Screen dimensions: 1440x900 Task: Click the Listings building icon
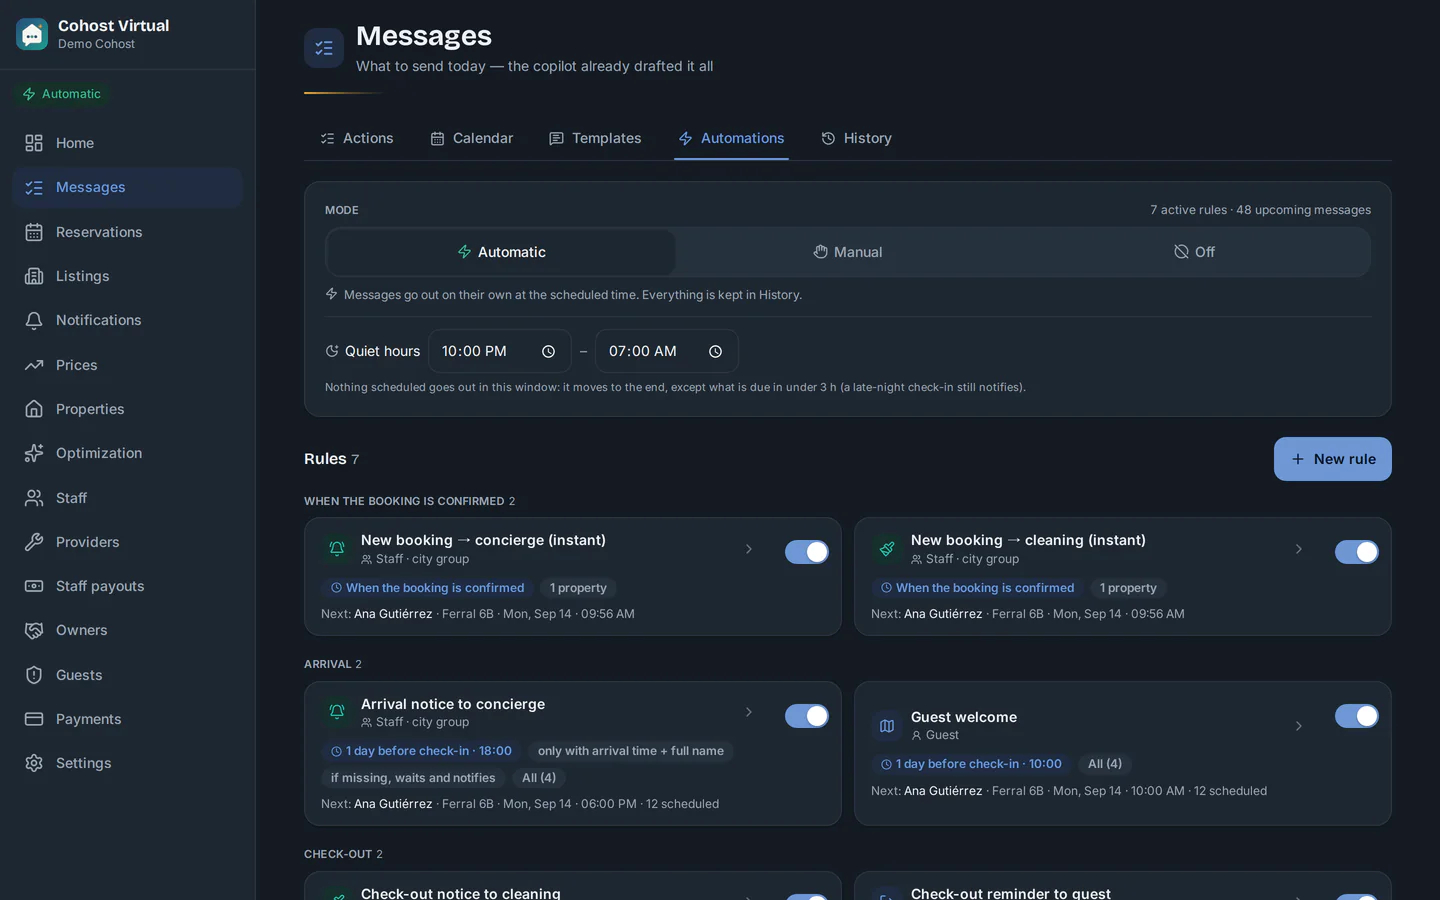(34, 276)
